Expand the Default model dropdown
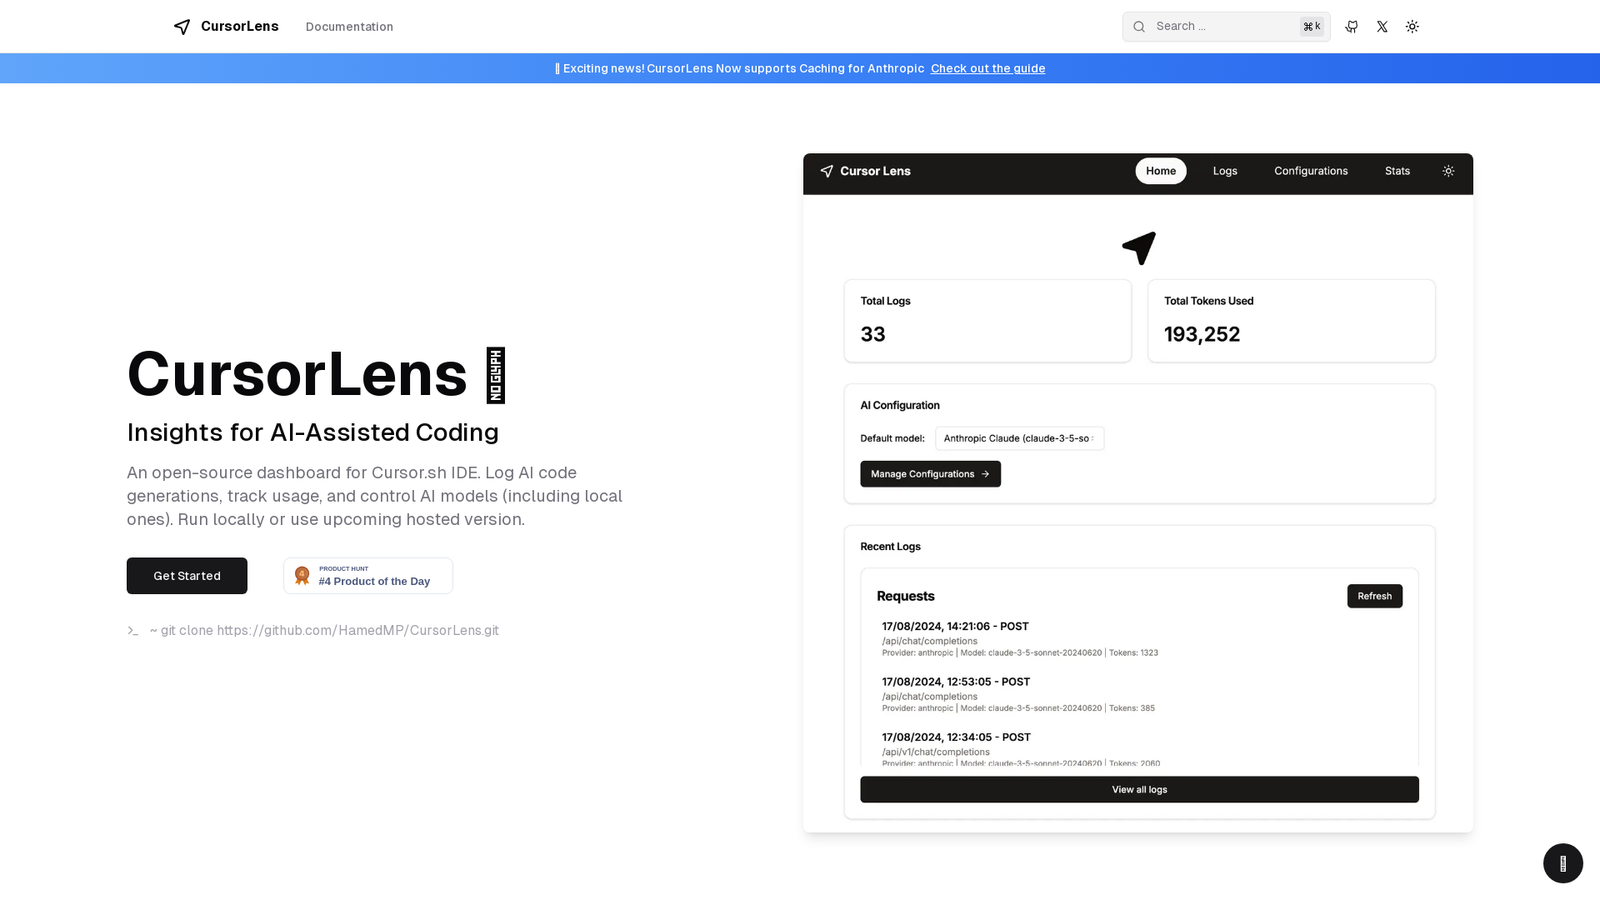 (1019, 438)
